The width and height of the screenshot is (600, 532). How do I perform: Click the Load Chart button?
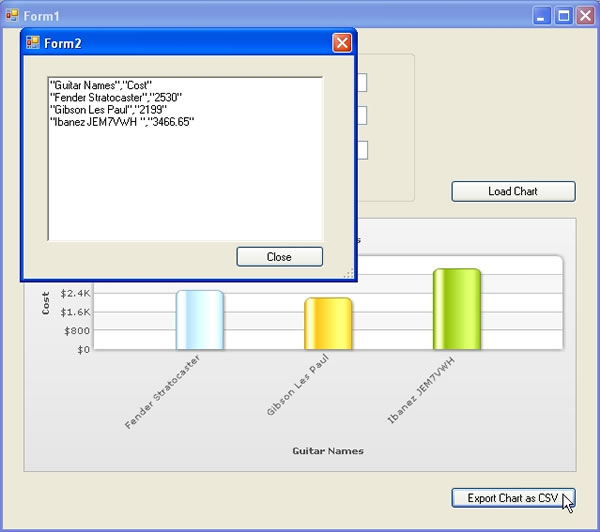pos(513,191)
